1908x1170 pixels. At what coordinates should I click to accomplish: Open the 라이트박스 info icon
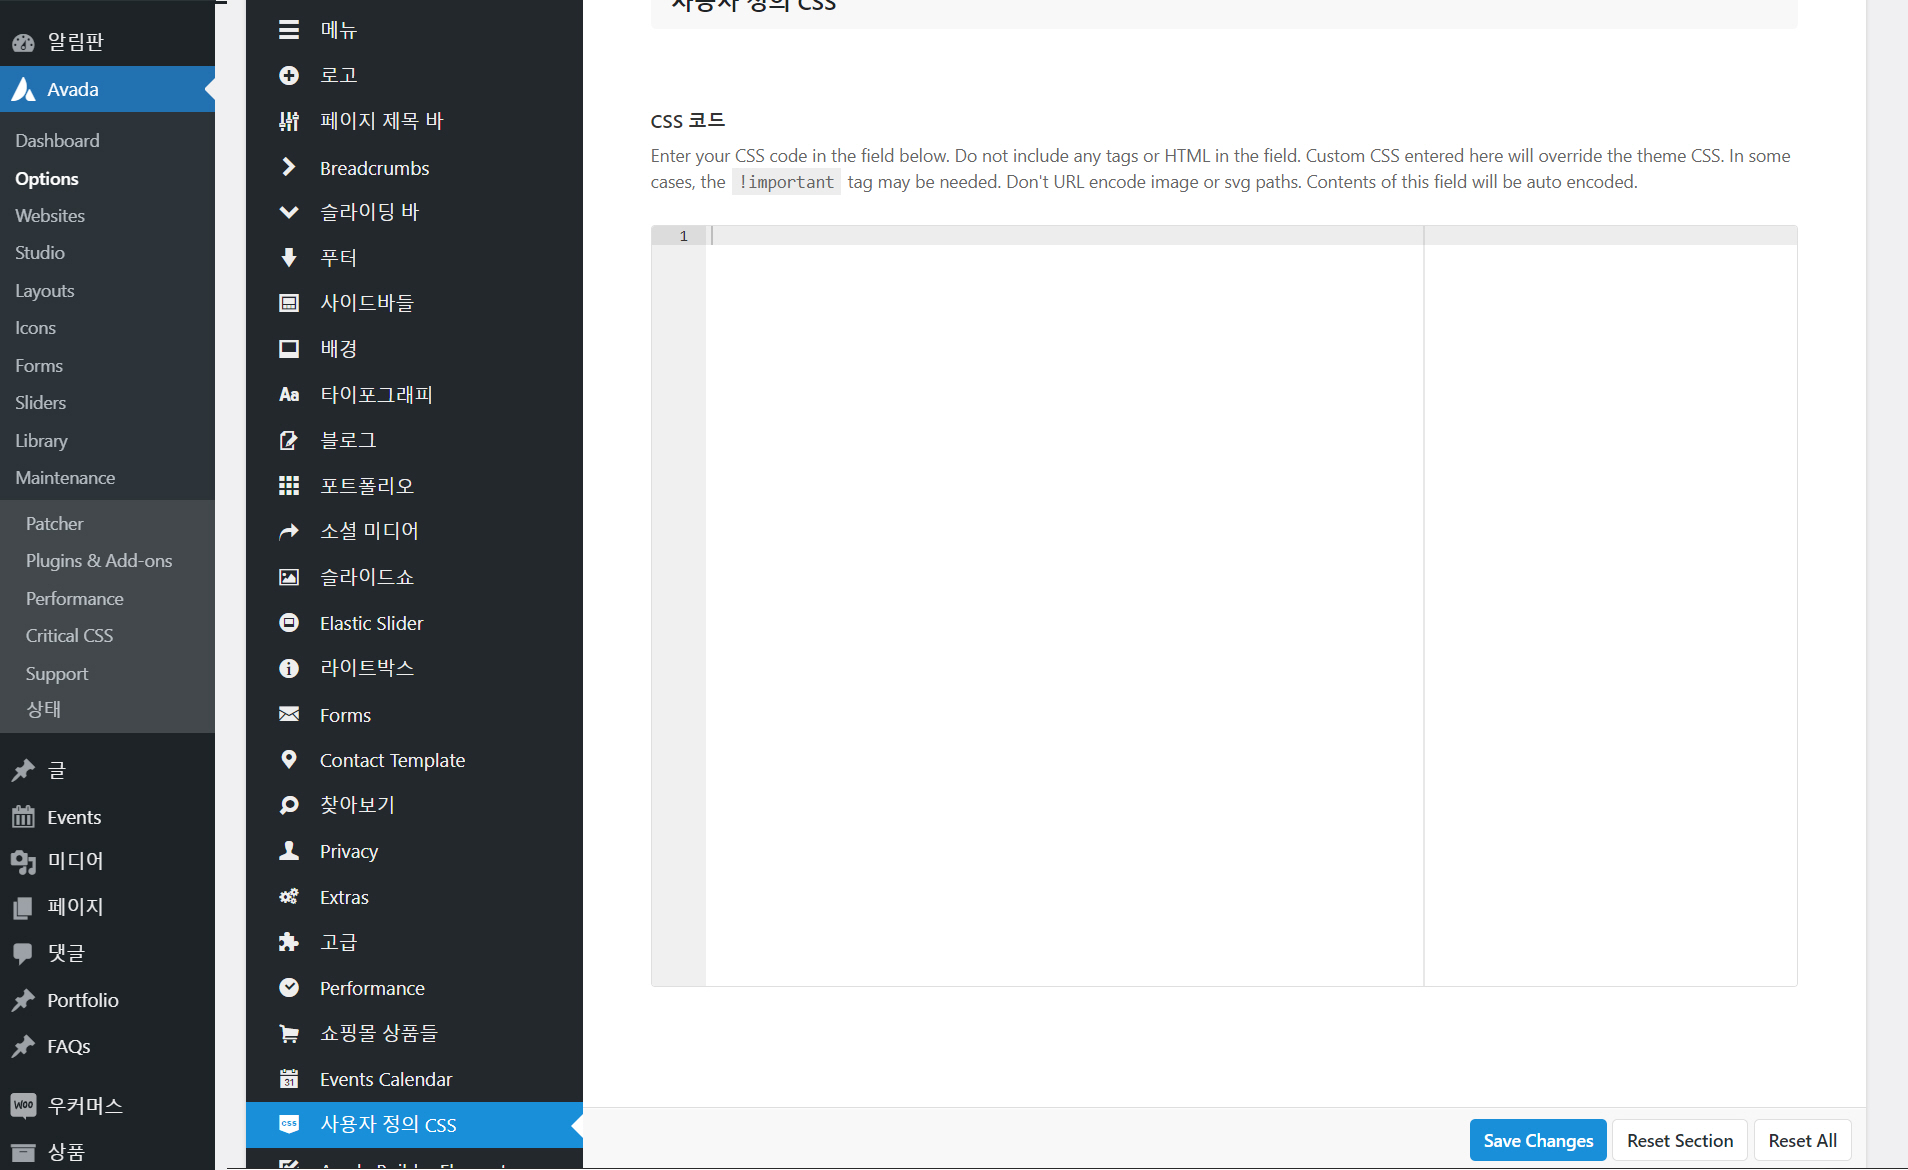[x=289, y=667]
